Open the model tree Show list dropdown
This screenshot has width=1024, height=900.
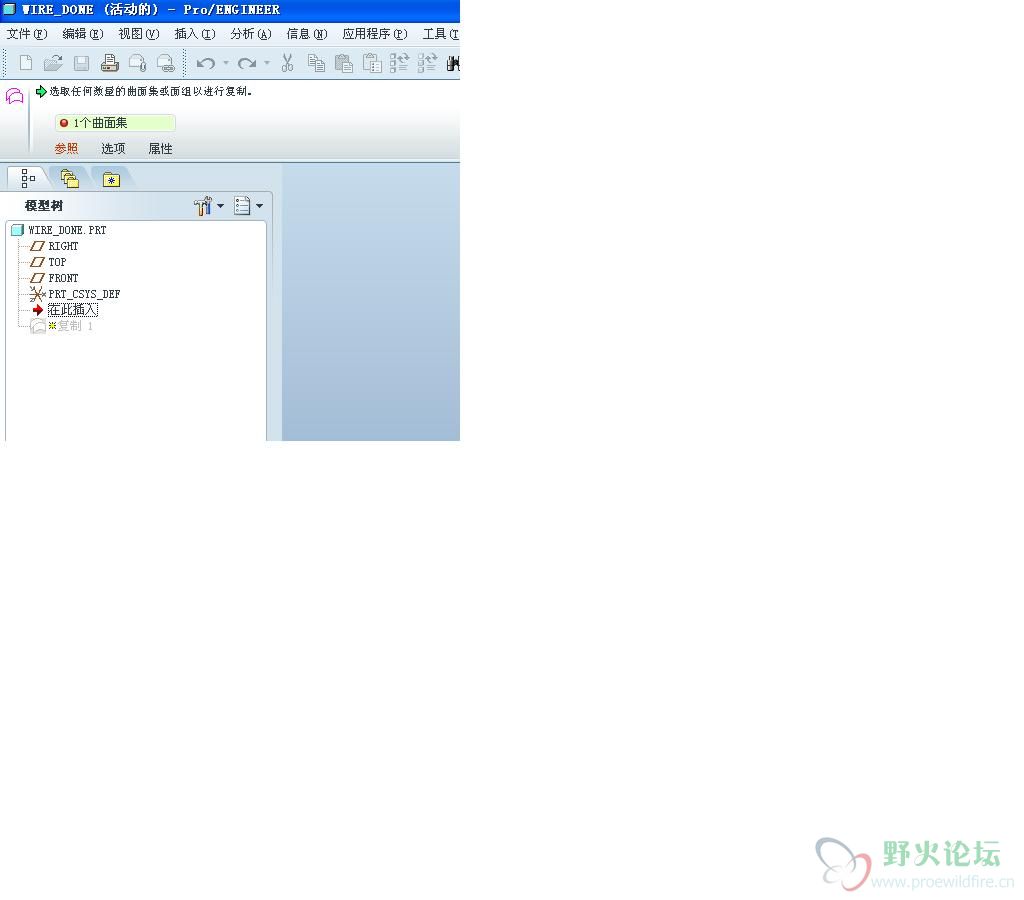point(249,206)
